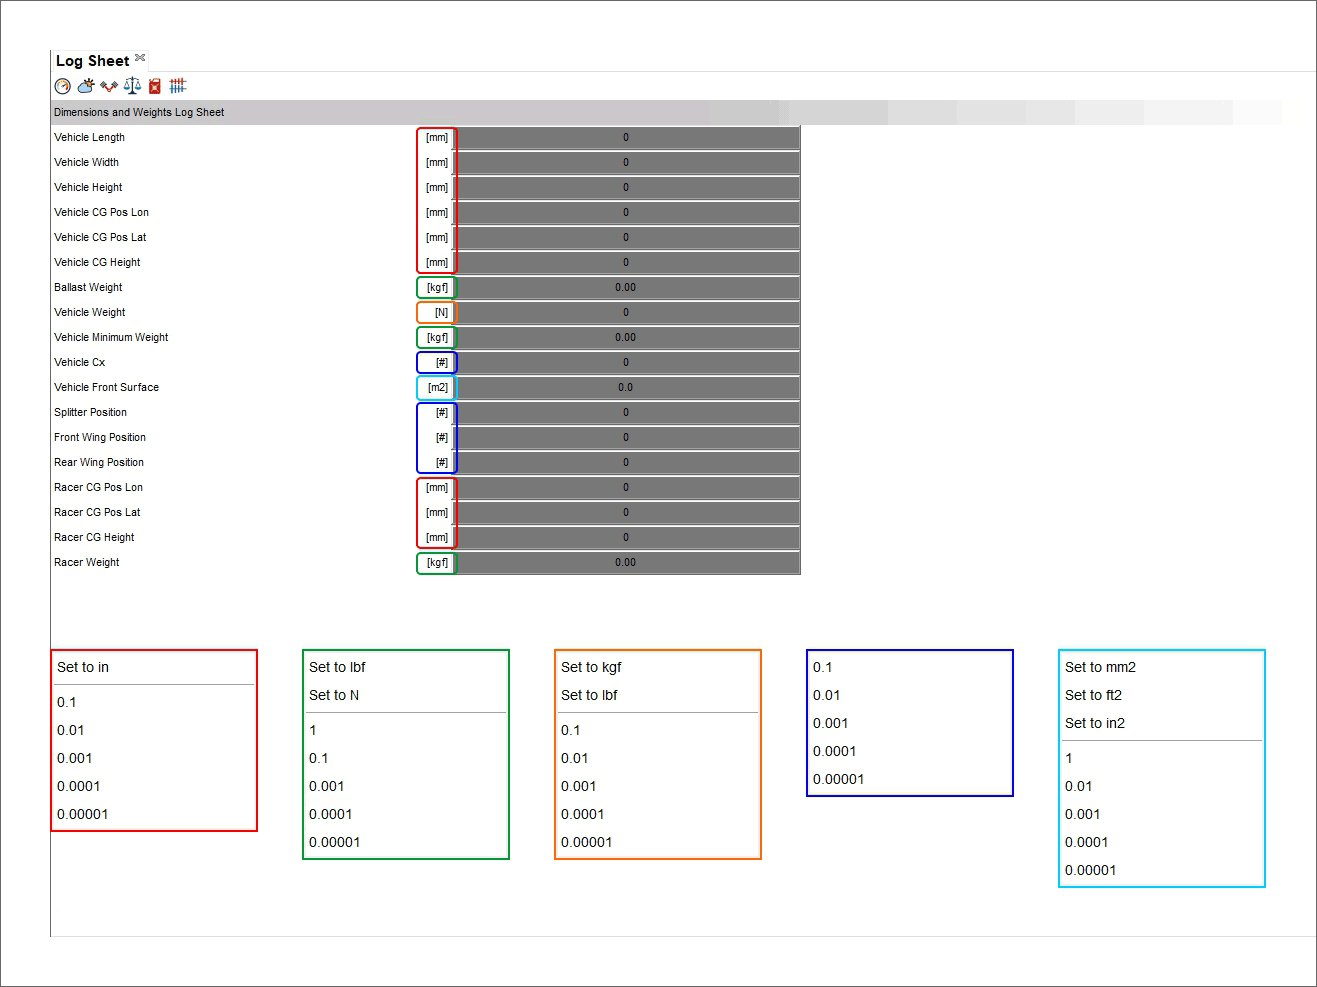Screen dimensions: 1317x987
Task: Open the red fuel can icon
Action: click(x=155, y=86)
